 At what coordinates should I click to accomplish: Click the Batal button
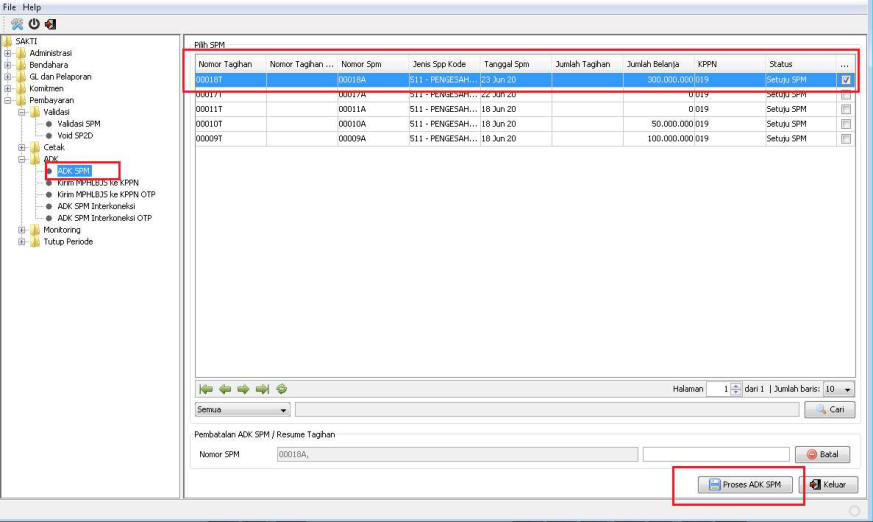[822, 455]
